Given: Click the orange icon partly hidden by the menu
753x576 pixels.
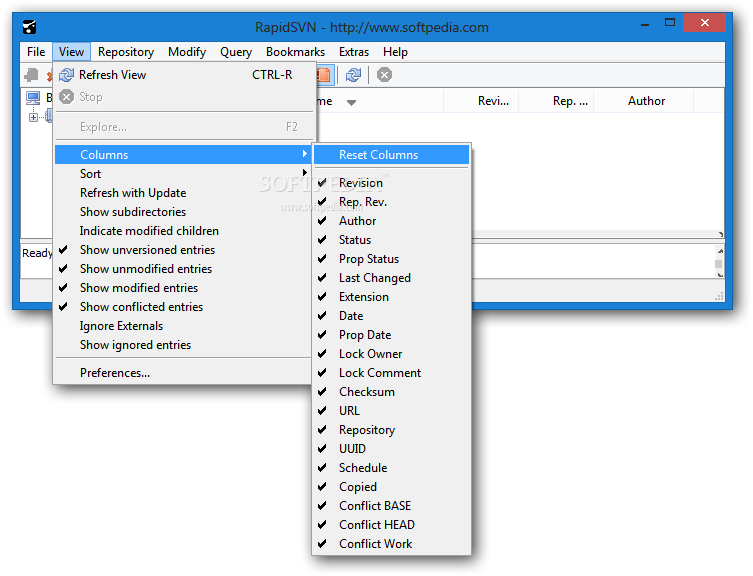Looking at the screenshot, I should click(x=324, y=75).
